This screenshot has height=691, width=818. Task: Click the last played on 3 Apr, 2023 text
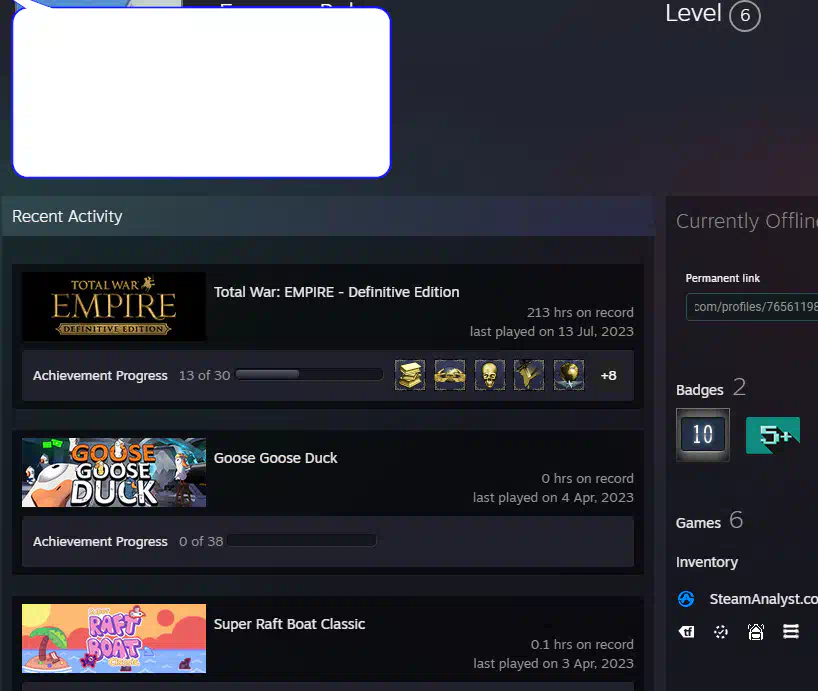click(554, 663)
